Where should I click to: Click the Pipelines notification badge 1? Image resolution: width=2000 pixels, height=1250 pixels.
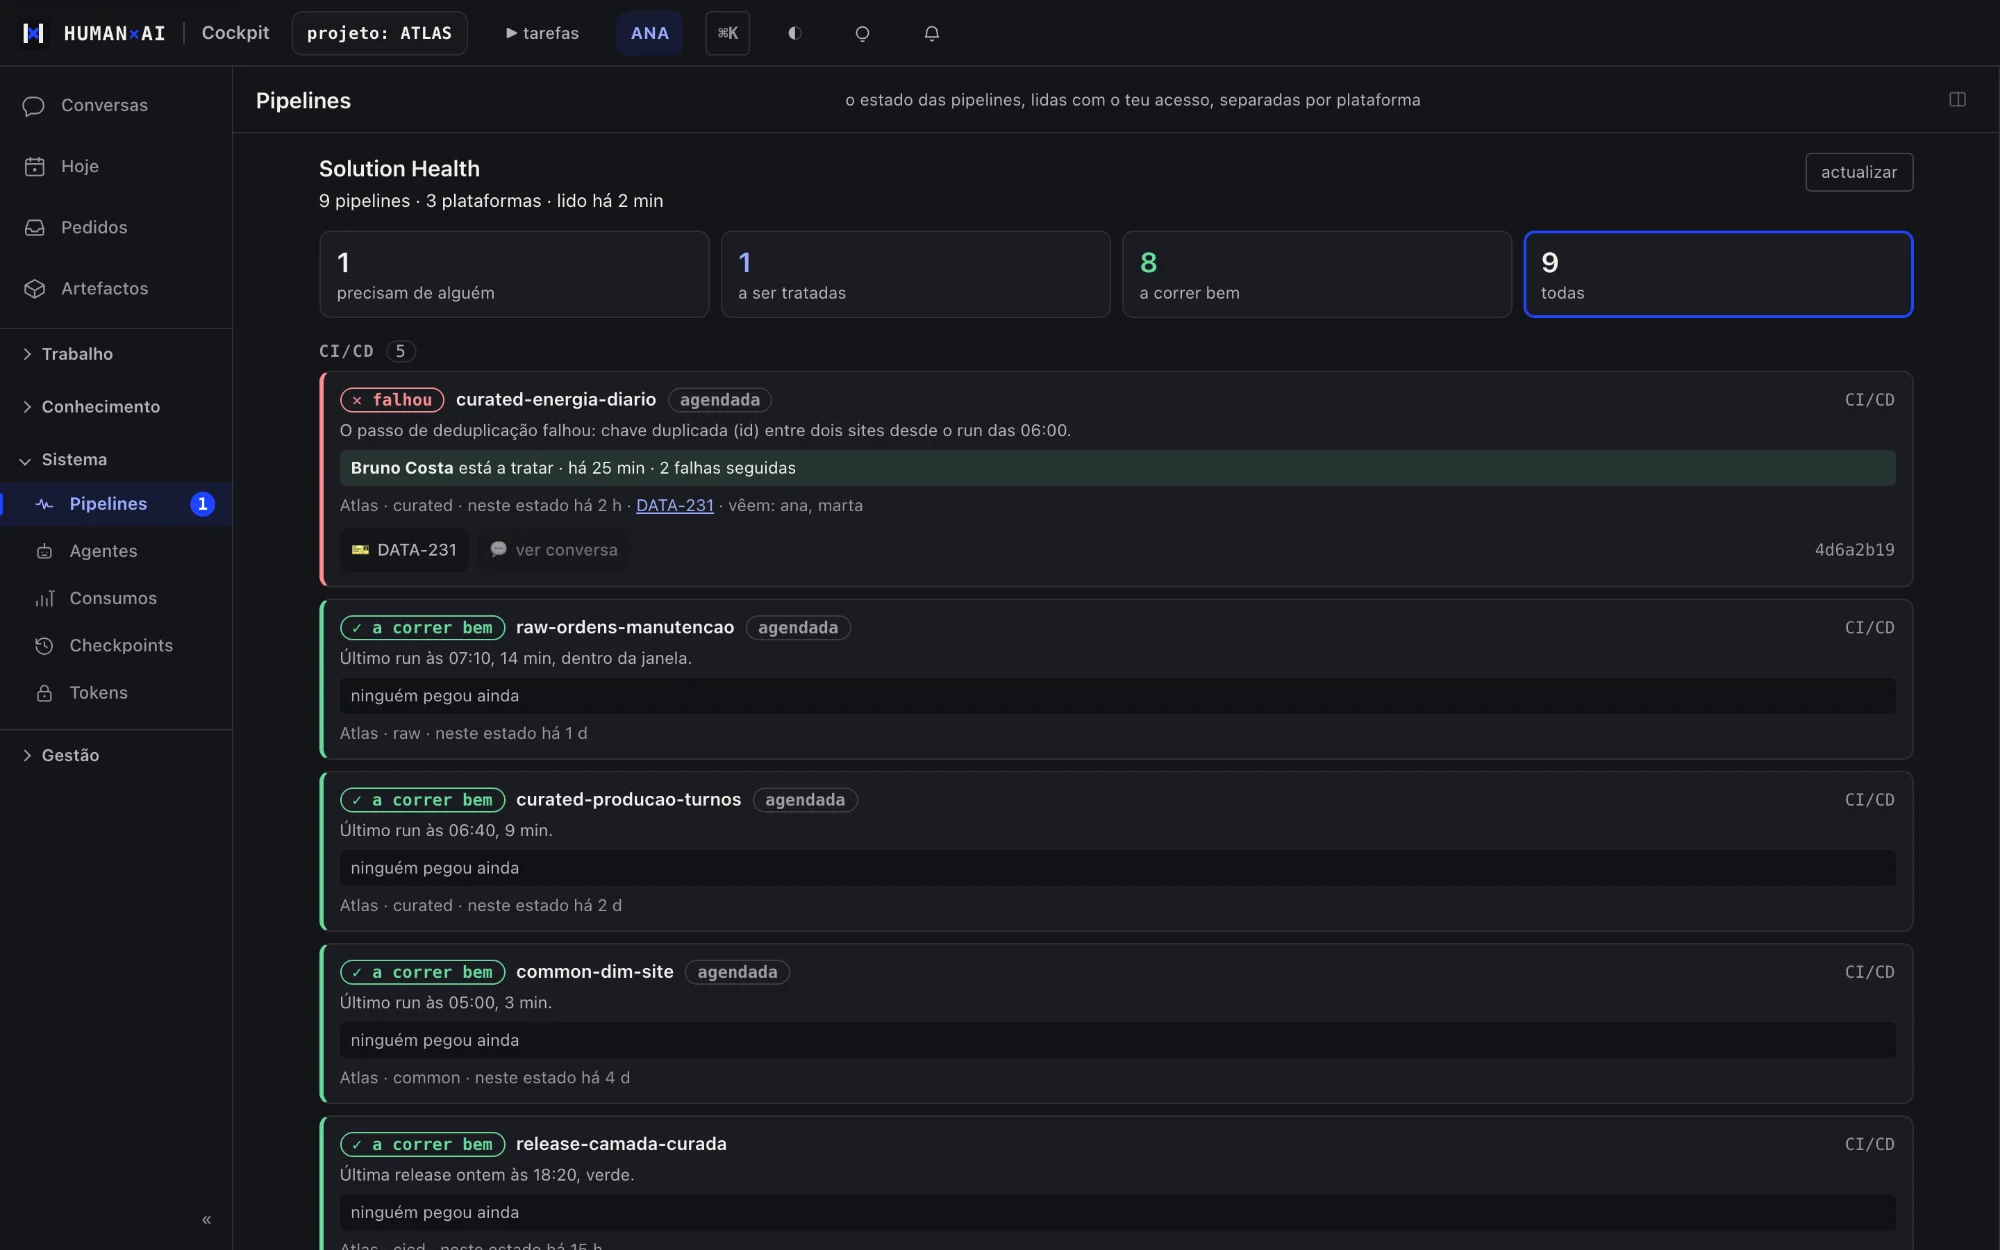[x=202, y=504]
